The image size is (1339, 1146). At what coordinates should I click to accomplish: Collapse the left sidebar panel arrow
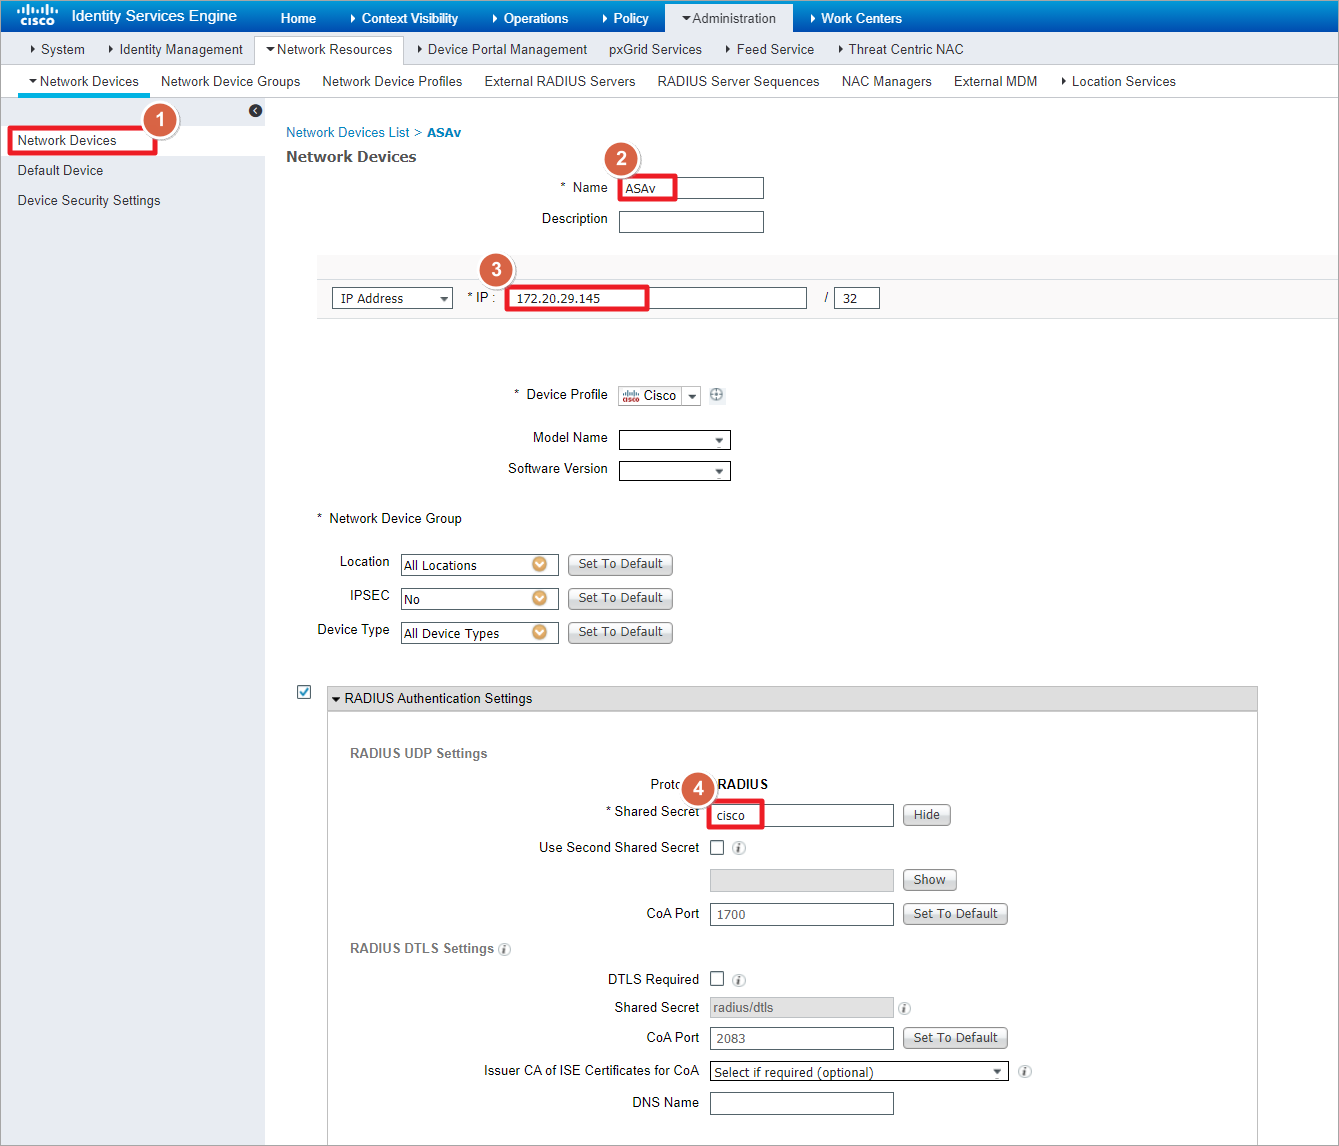point(255,111)
